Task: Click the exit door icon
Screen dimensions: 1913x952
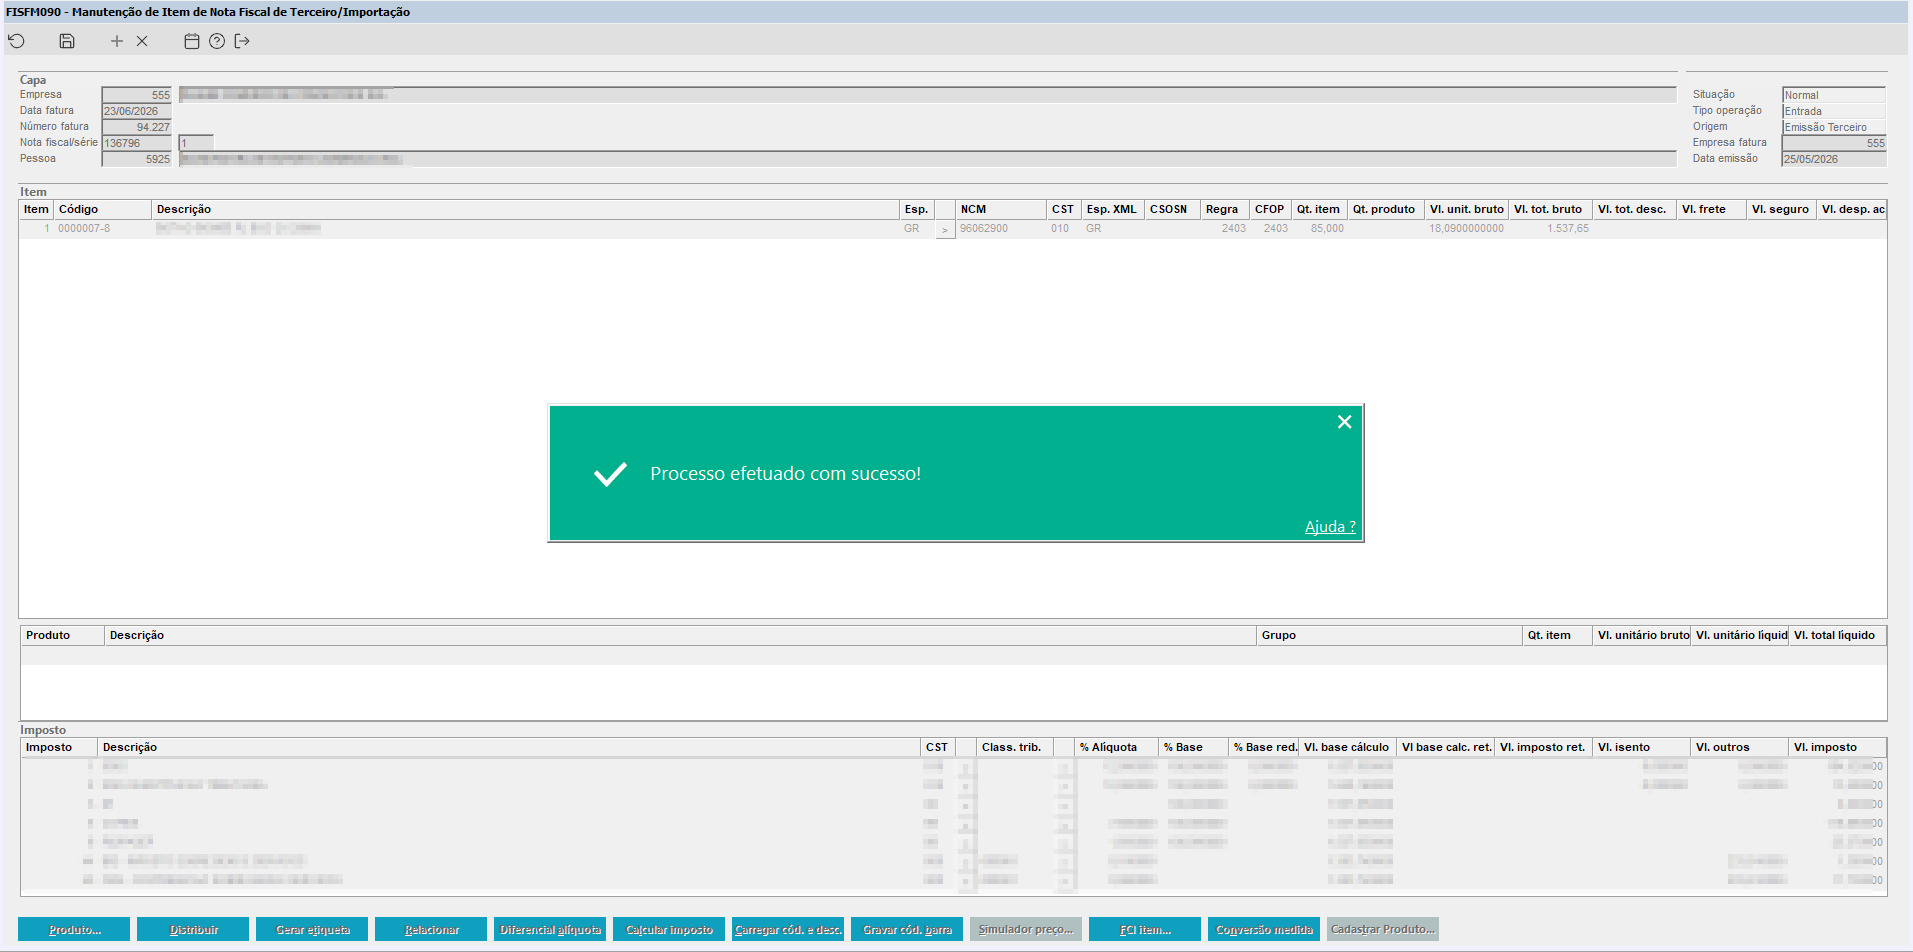Action: [x=242, y=41]
